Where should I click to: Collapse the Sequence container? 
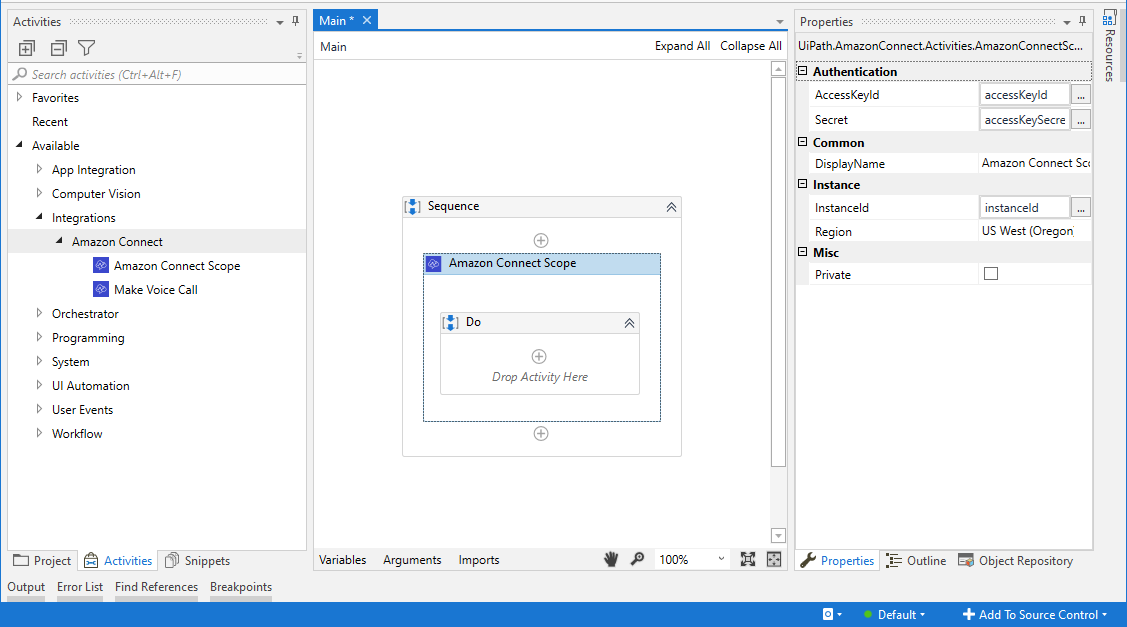[671, 207]
